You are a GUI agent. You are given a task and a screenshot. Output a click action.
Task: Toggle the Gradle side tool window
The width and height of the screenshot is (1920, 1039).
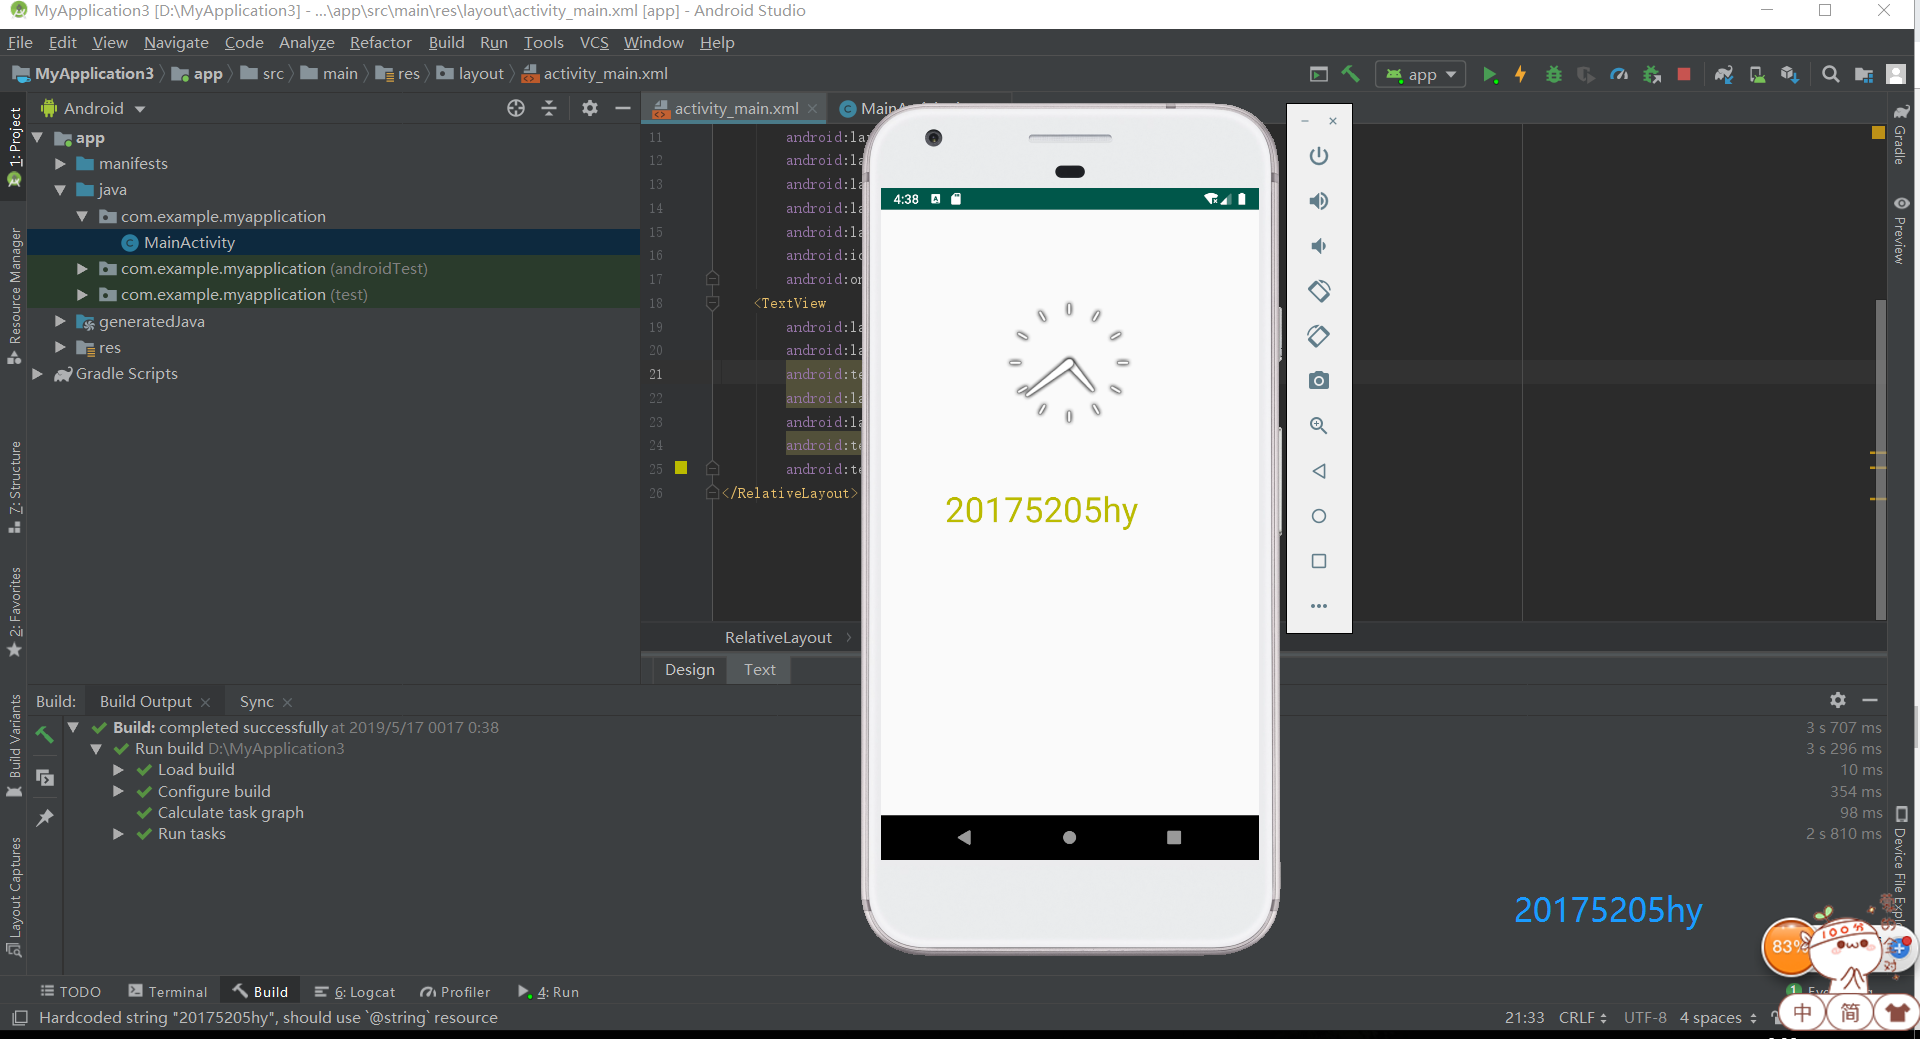click(x=1900, y=134)
